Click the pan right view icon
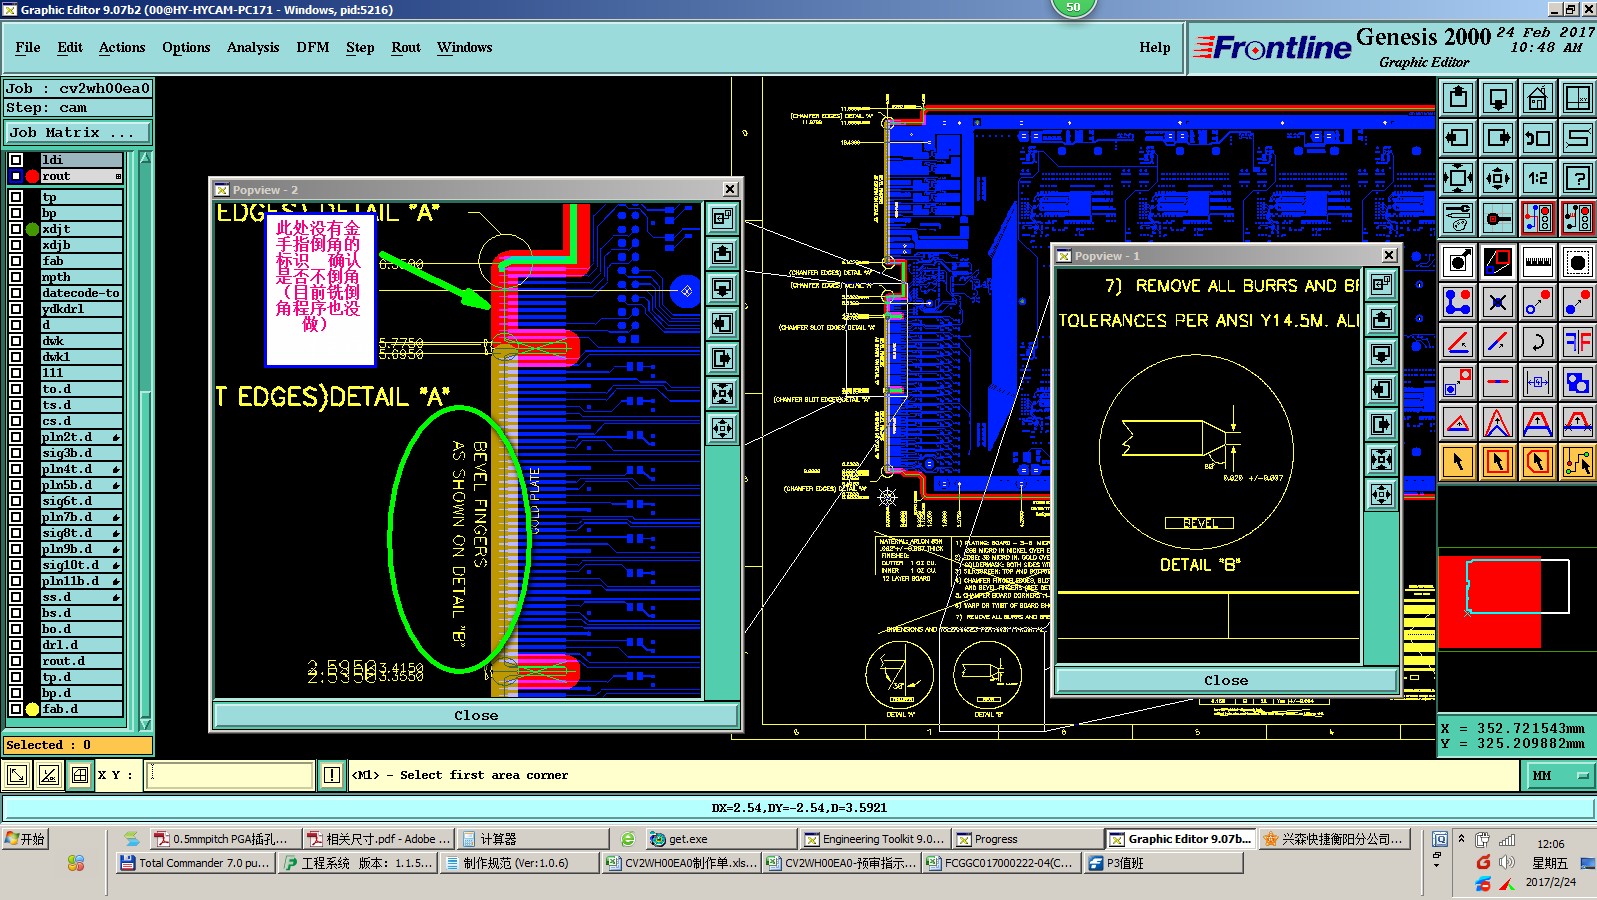The width and height of the screenshot is (1597, 900). pyautogui.click(x=1498, y=138)
